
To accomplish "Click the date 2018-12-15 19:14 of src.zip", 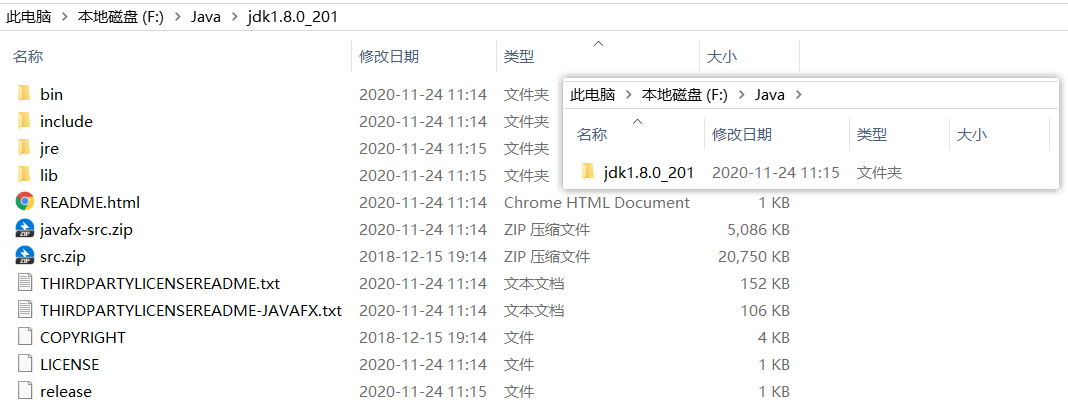I will [x=423, y=257].
